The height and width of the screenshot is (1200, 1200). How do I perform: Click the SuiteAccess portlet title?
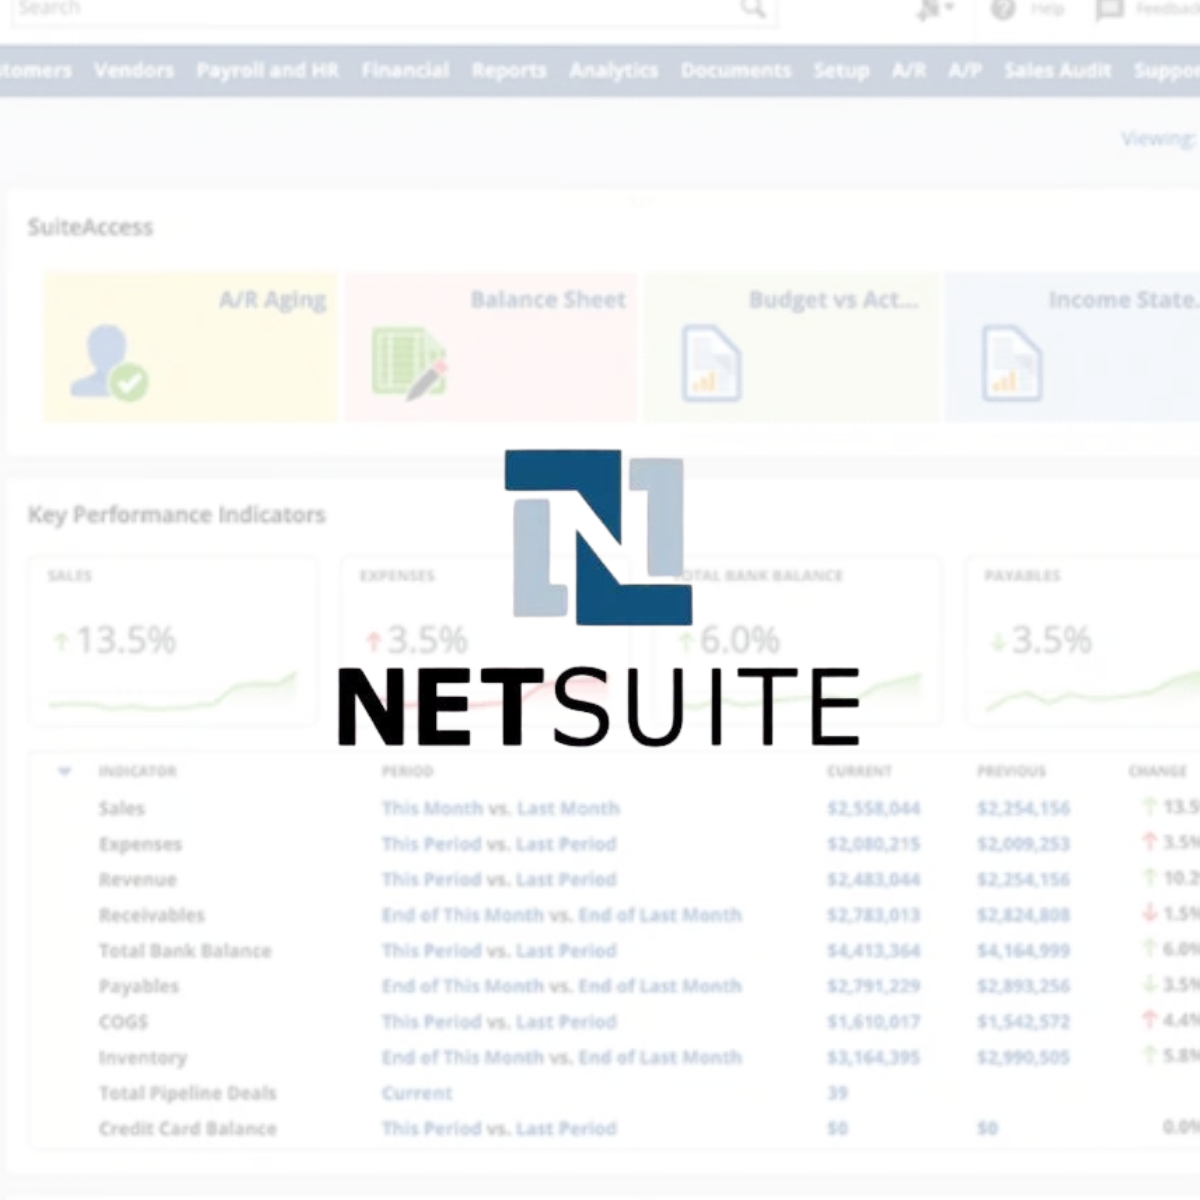pyautogui.click(x=90, y=227)
